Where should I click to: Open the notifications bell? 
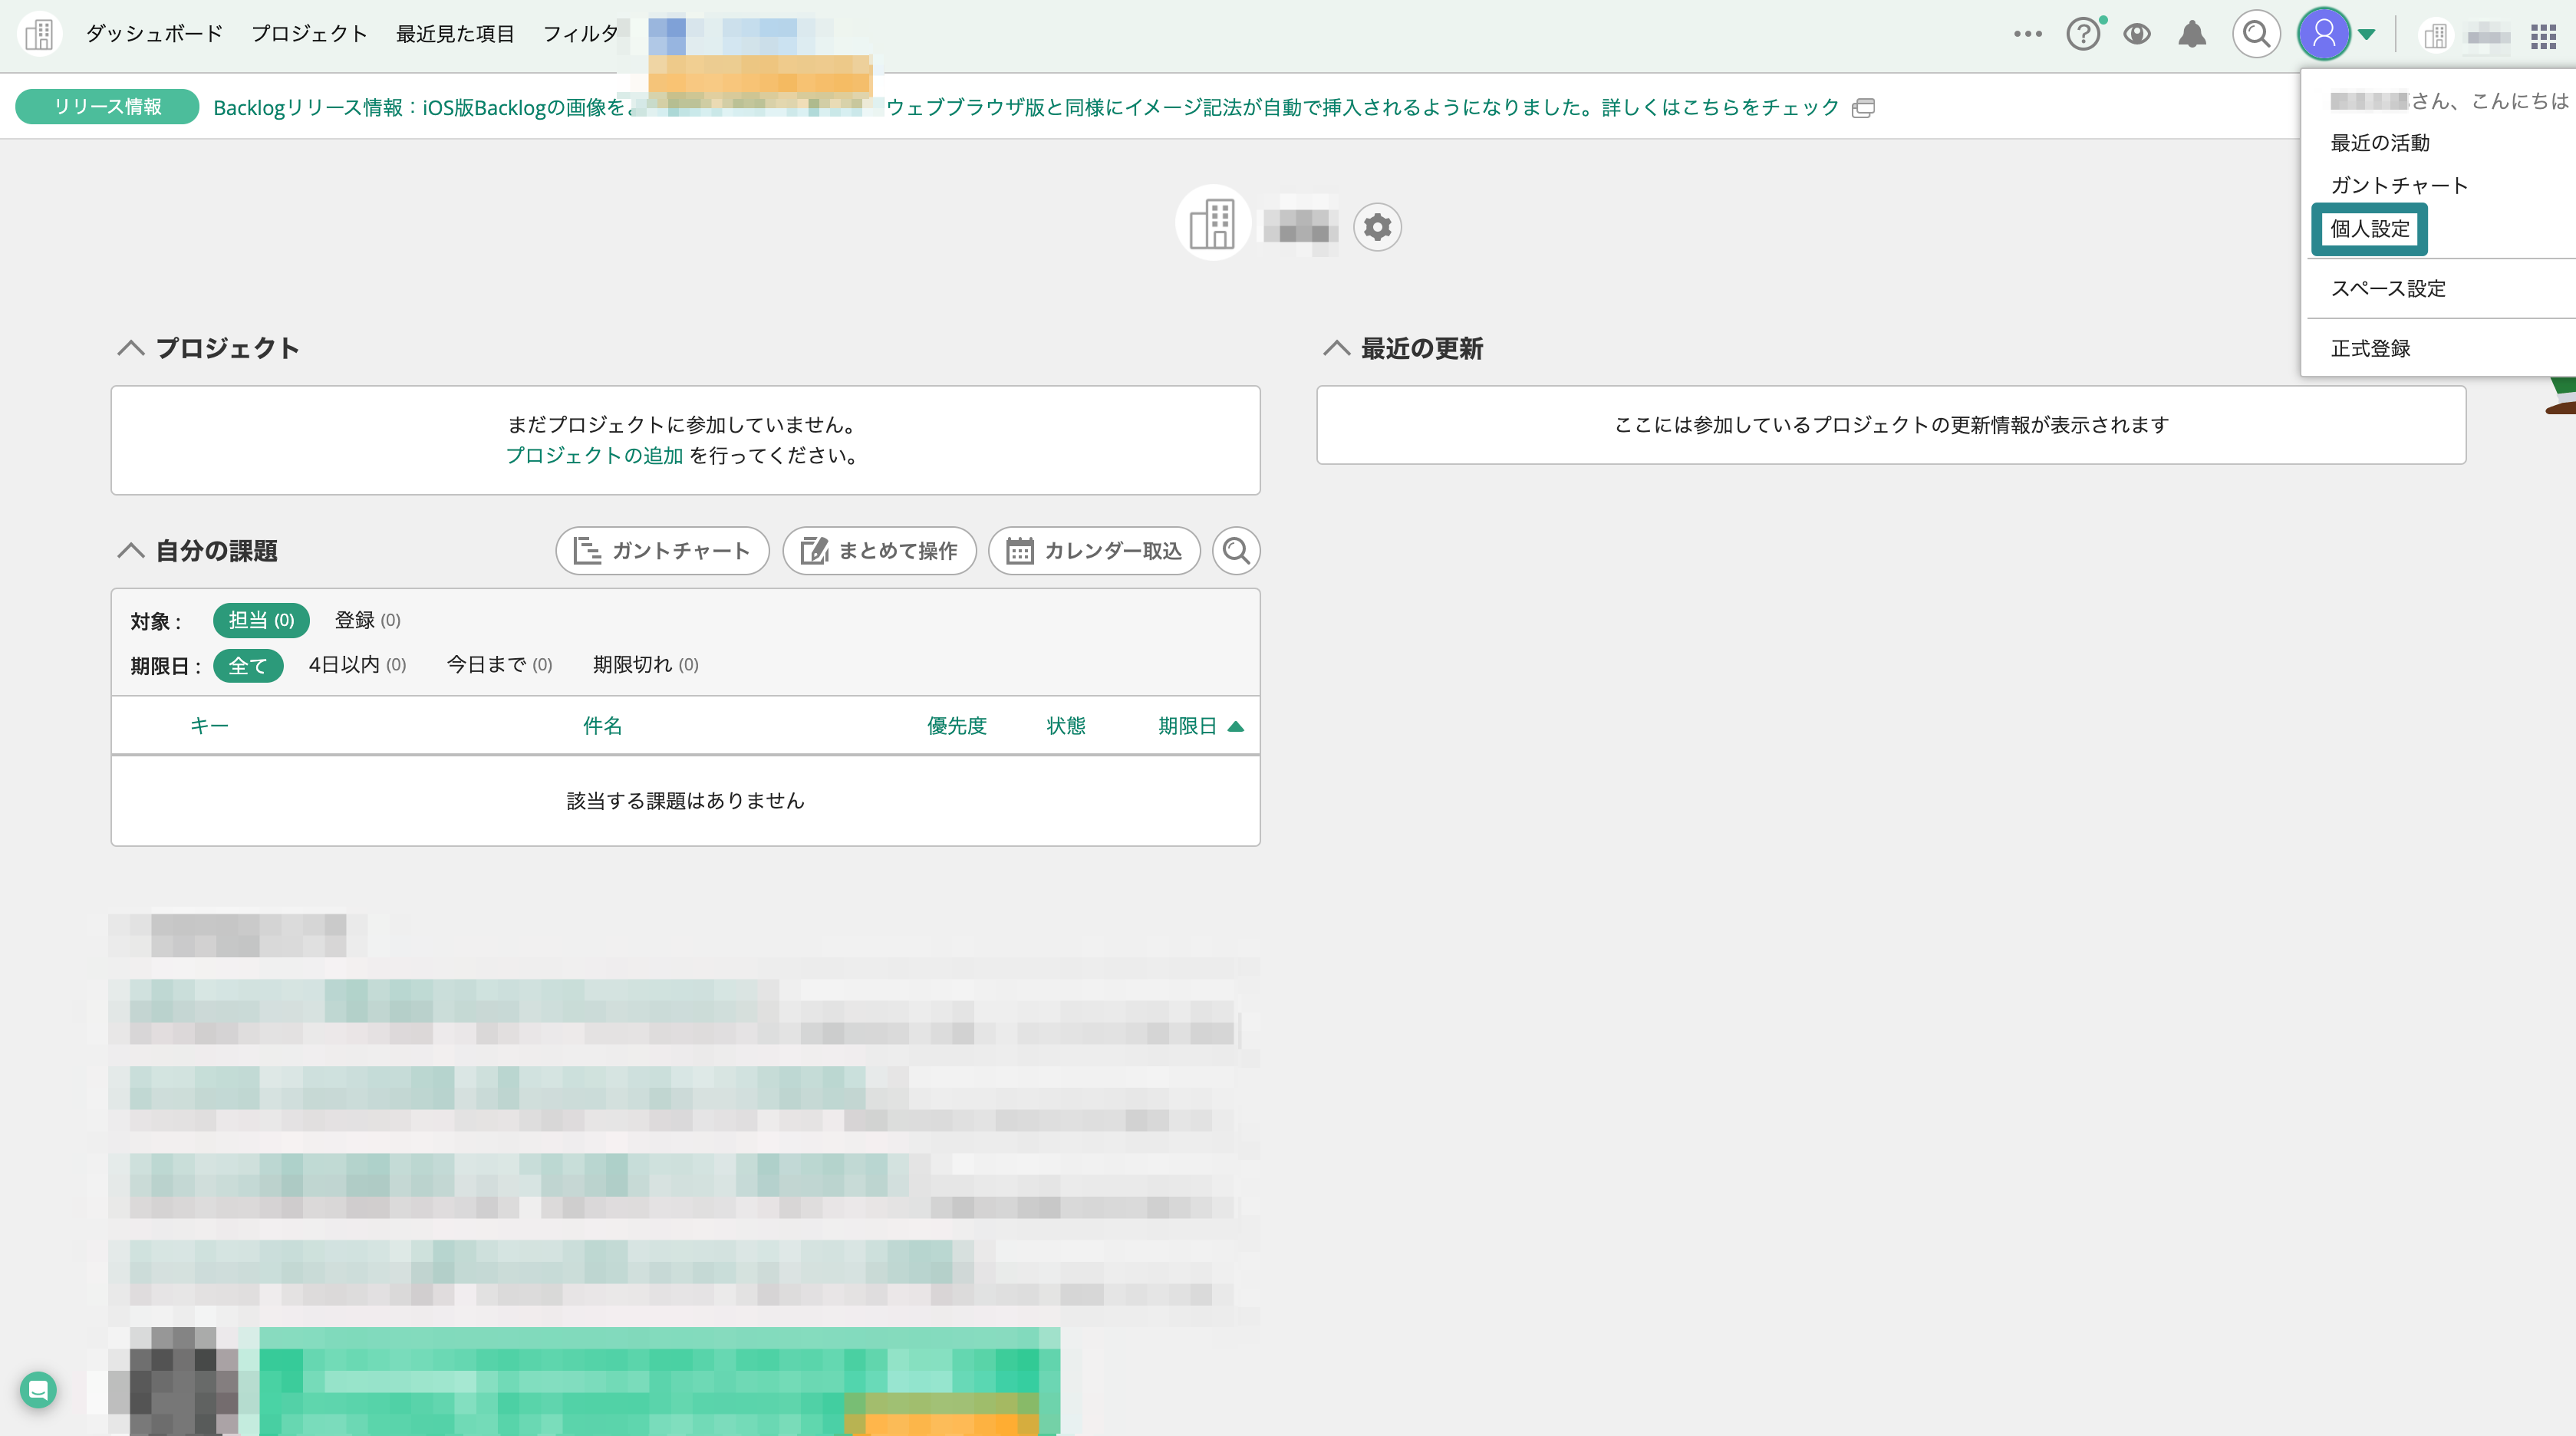2192,35
